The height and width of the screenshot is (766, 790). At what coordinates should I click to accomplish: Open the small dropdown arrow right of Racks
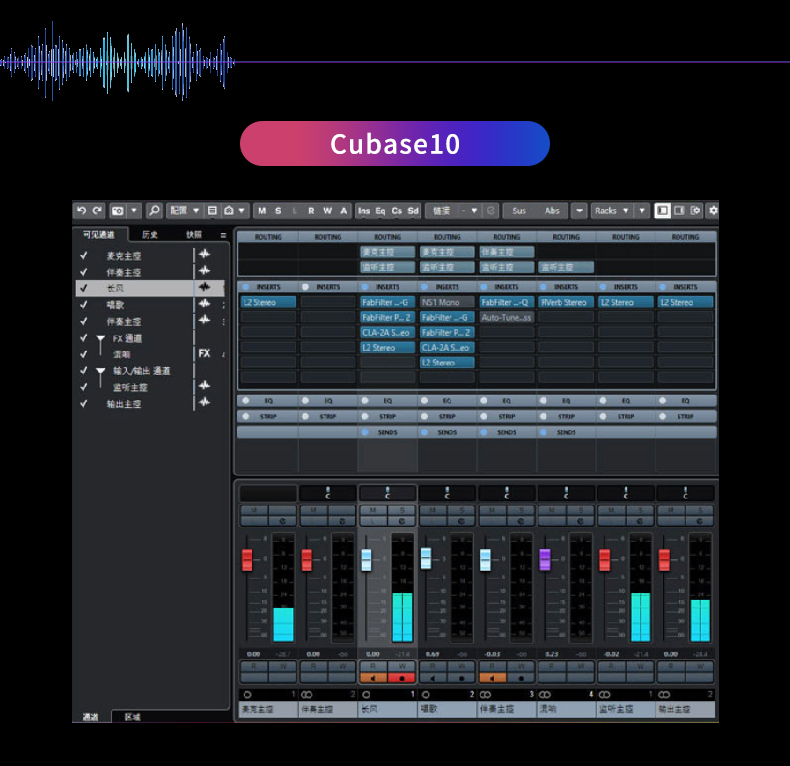point(642,211)
